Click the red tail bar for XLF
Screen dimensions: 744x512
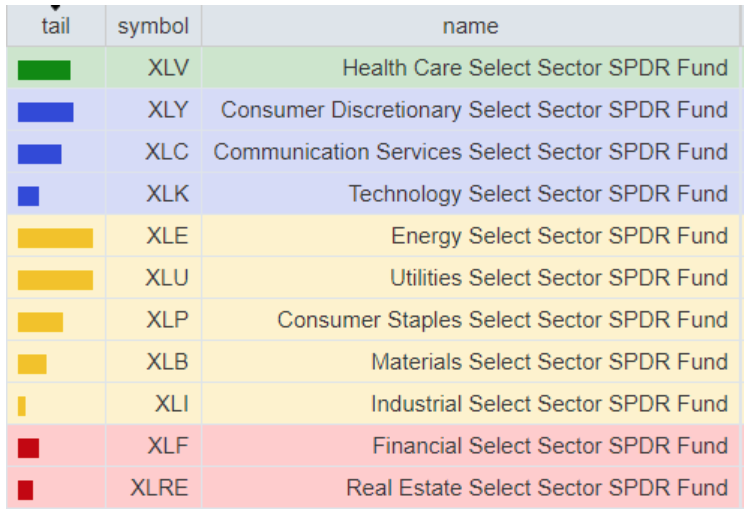tap(28, 447)
